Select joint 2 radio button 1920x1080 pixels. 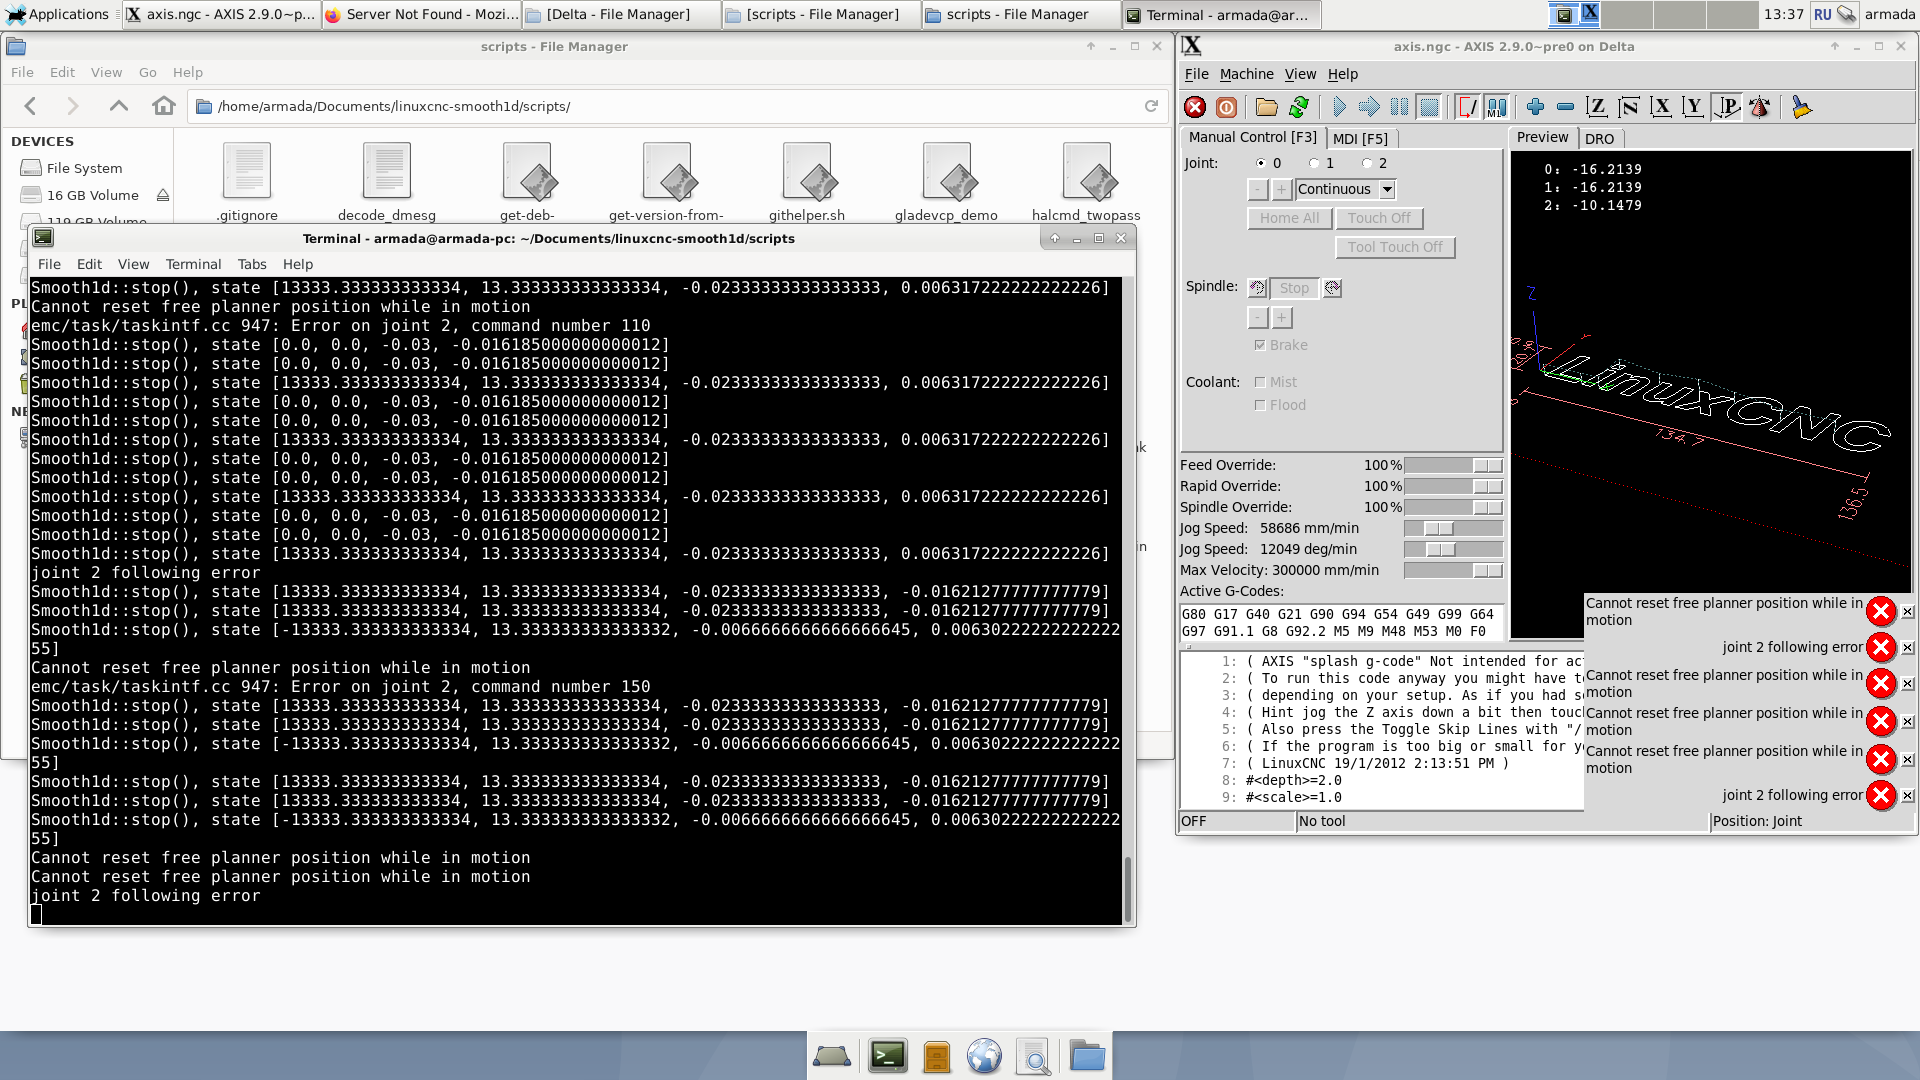click(1367, 163)
